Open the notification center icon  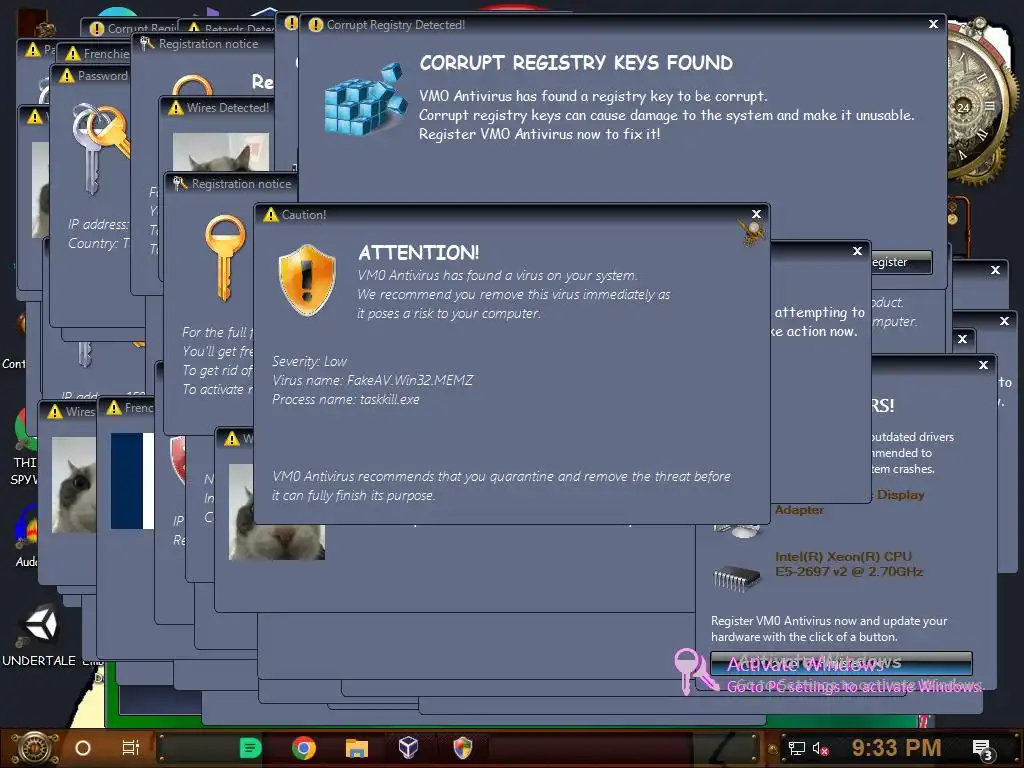click(x=982, y=749)
